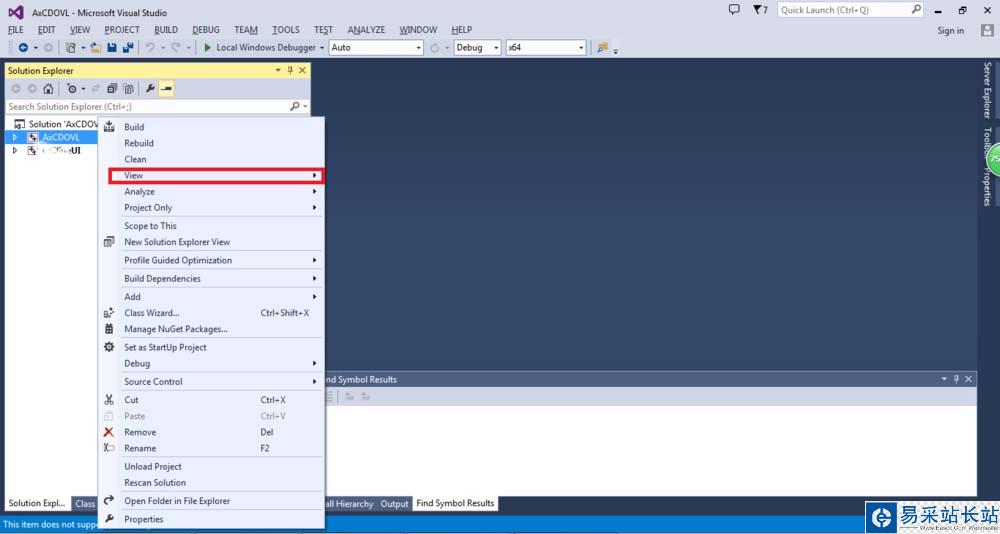
Task: Open the x64 platform dropdown
Action: click(546, 47)
